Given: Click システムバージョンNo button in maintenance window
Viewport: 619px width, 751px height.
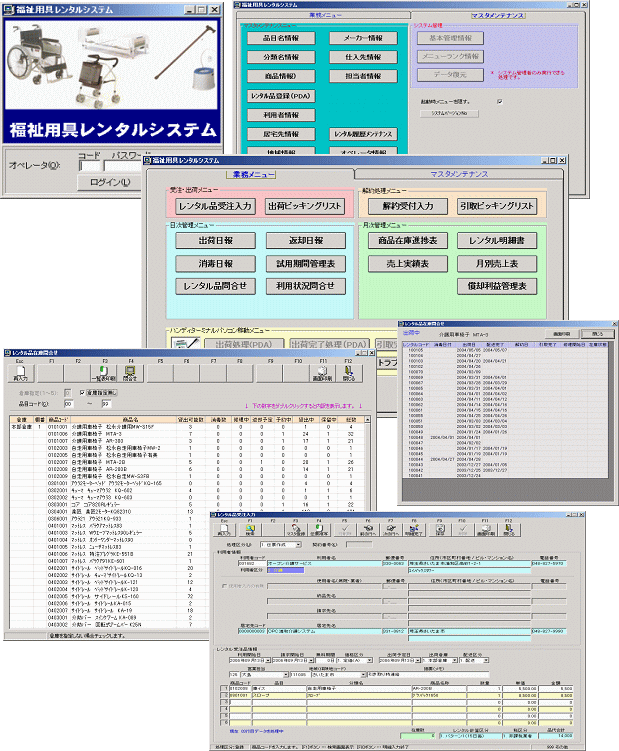Looking at the screenshot, I should pyautogui.click(x=449, y=114).
